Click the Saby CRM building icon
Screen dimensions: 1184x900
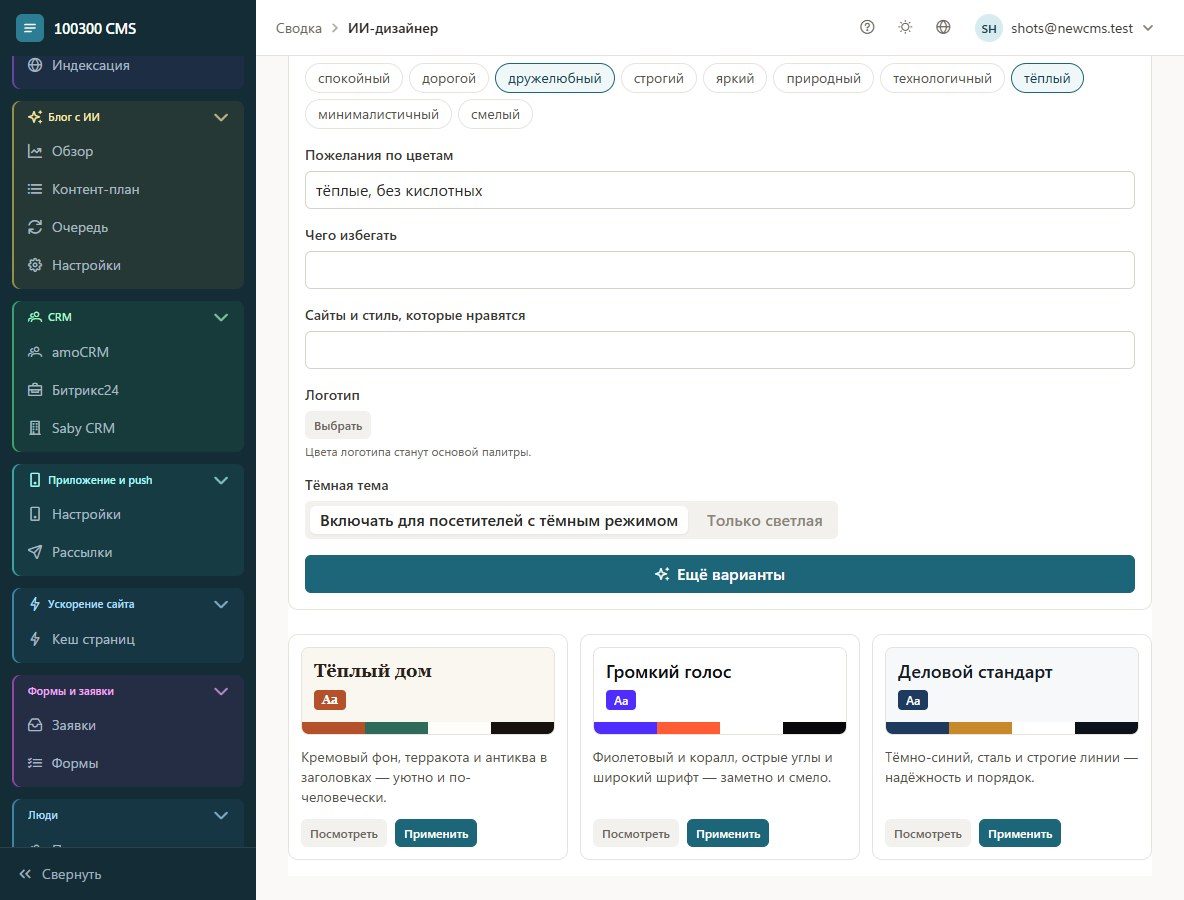35,428
